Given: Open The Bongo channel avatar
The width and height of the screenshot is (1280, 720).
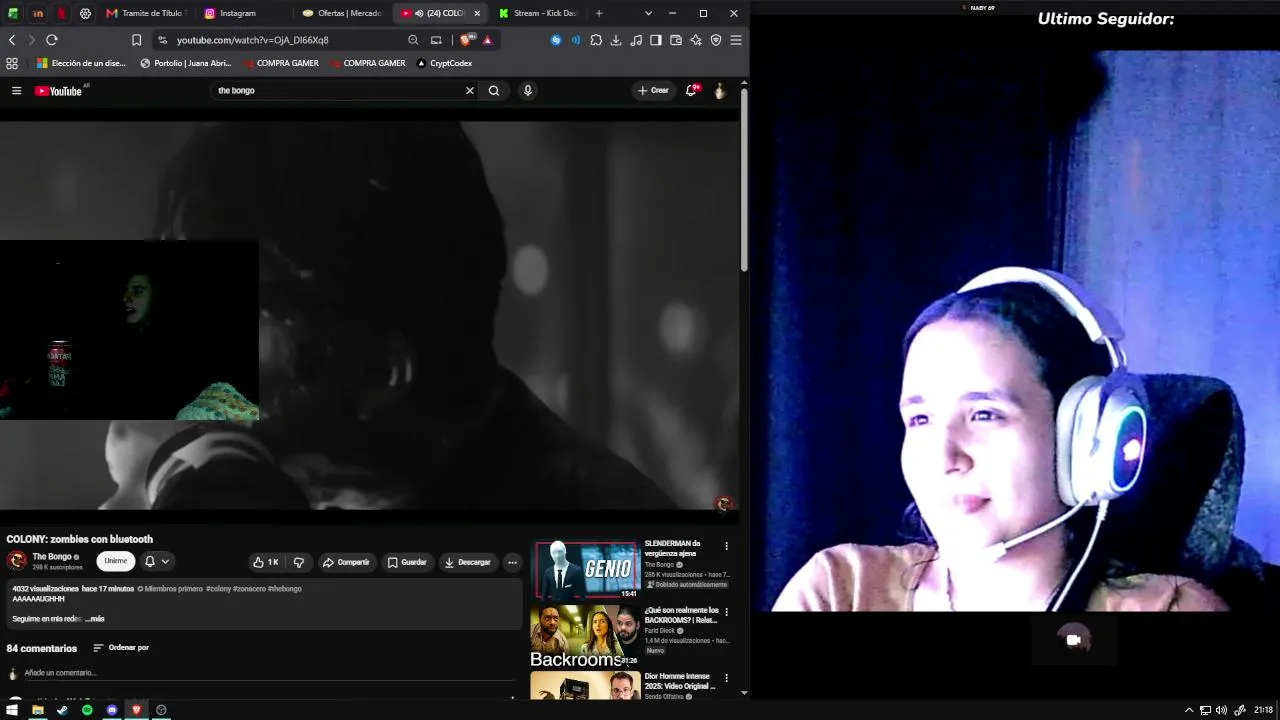Looking at the screenshot, I should pyautogui.click(x=17, y=562).
